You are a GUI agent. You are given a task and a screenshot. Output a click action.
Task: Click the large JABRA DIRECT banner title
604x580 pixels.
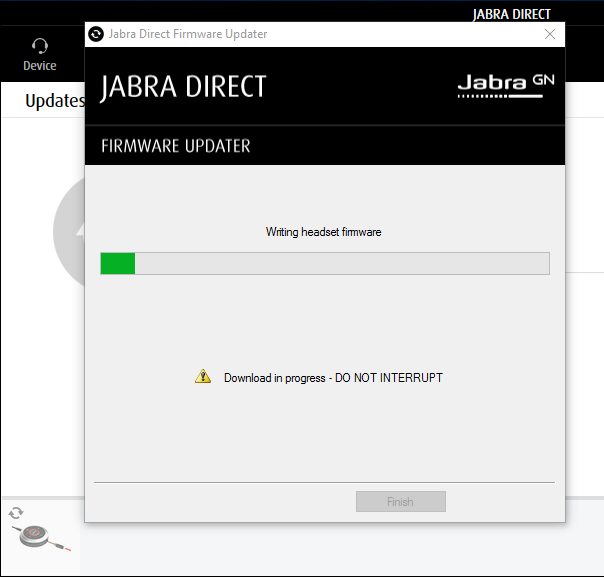click(x=183, y=87)
